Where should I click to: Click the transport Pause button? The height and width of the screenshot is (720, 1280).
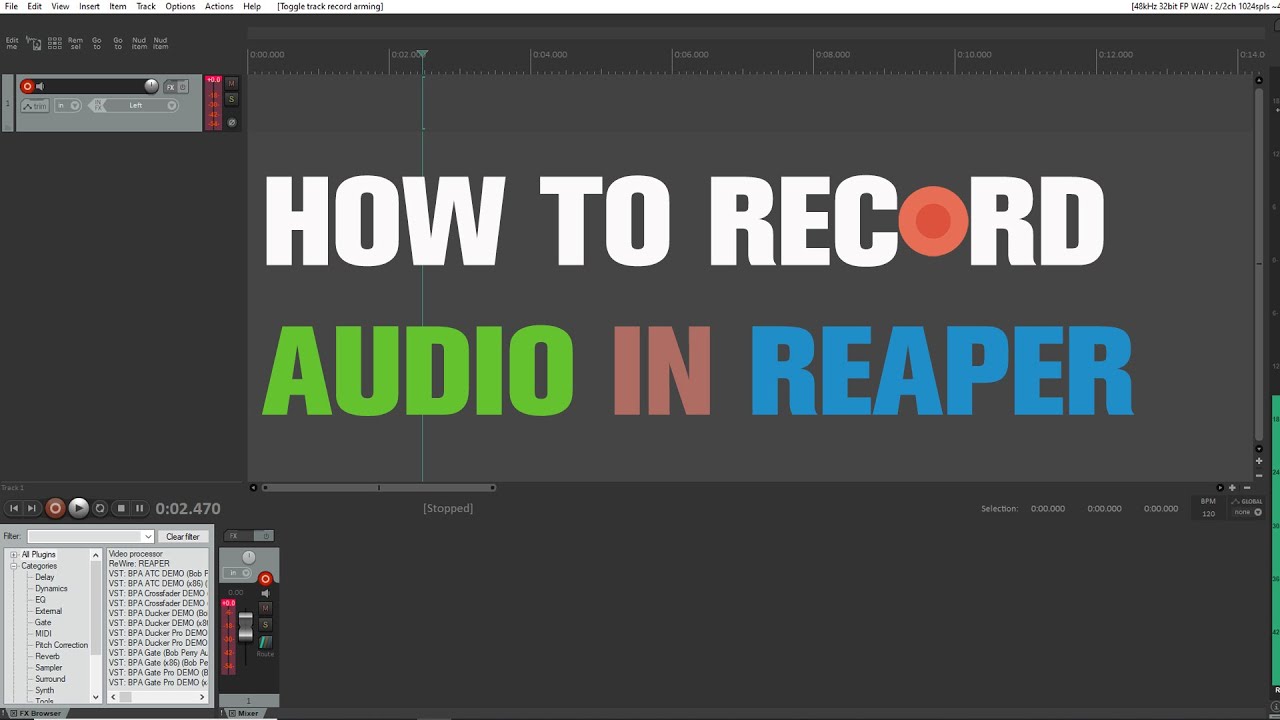tap(139, 509)
